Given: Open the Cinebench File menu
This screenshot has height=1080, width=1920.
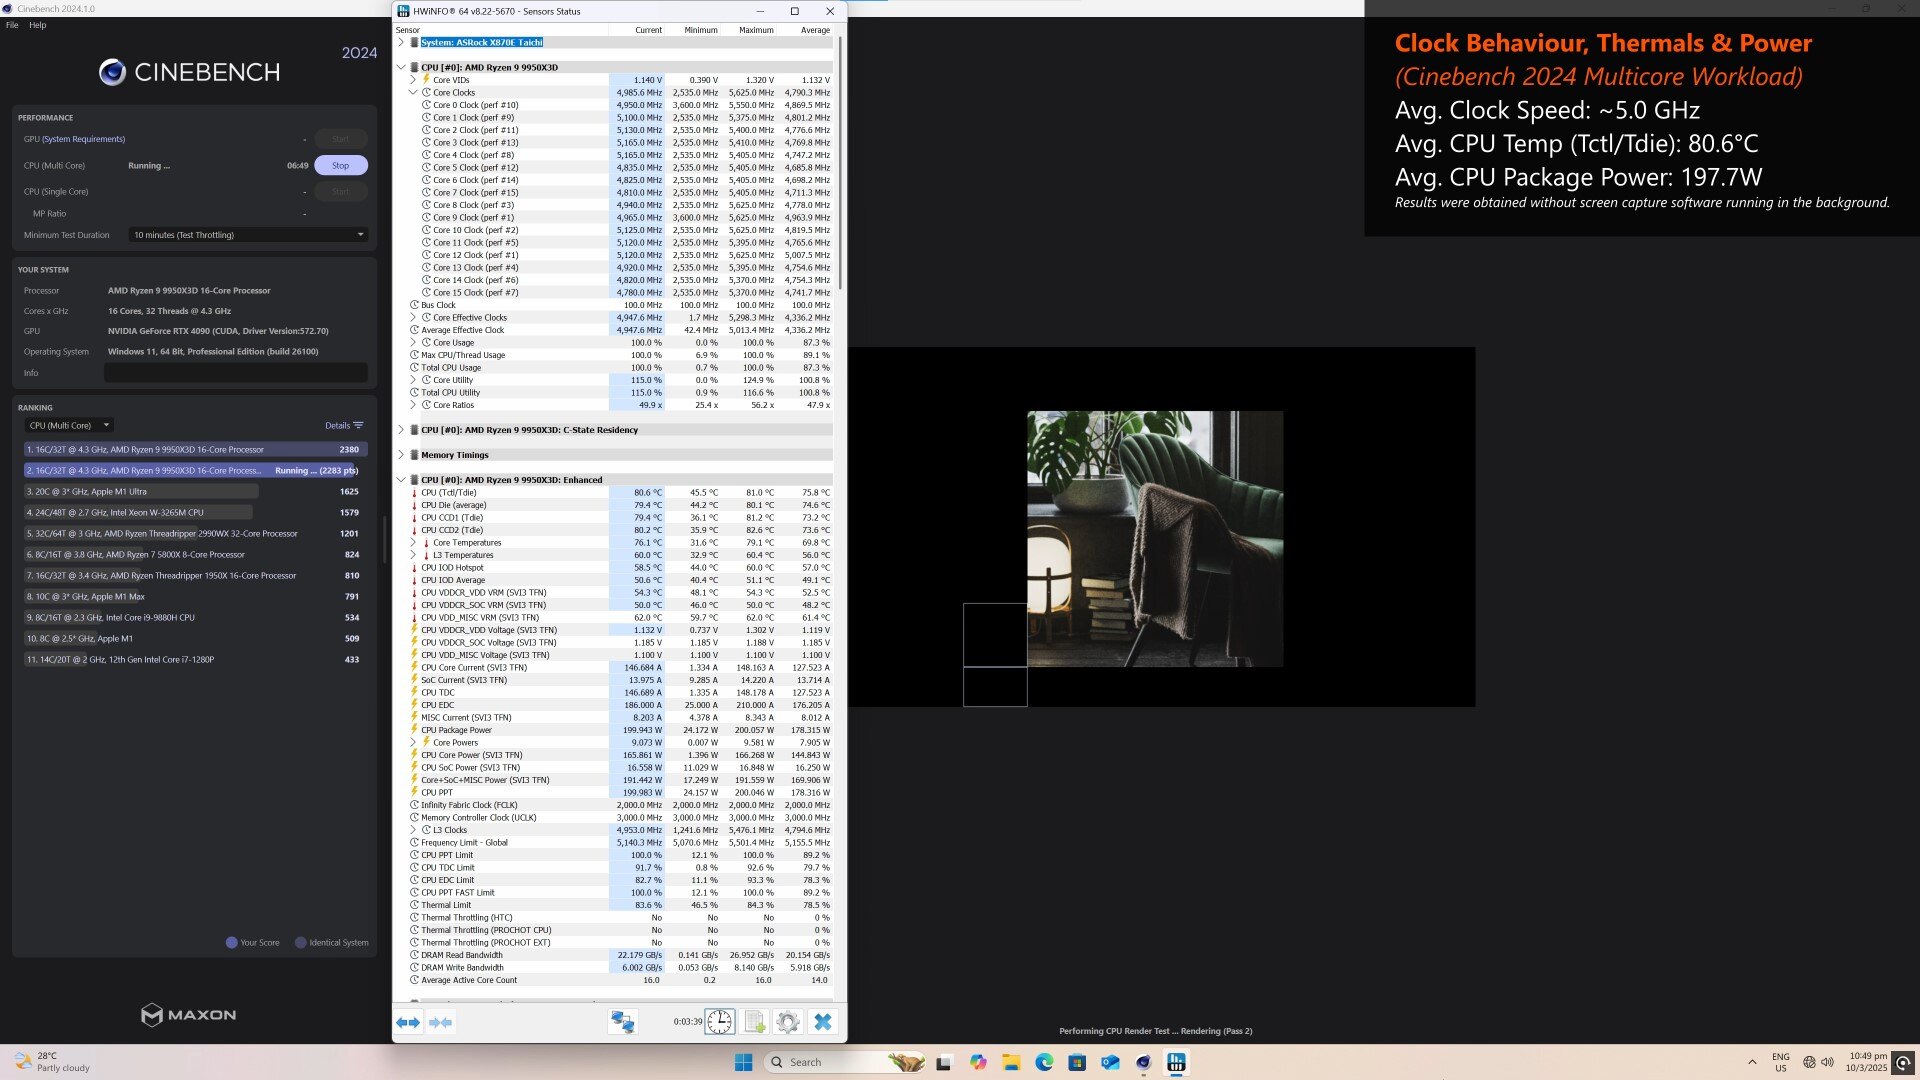Looking at the screenshot, I should pos(12,25).
